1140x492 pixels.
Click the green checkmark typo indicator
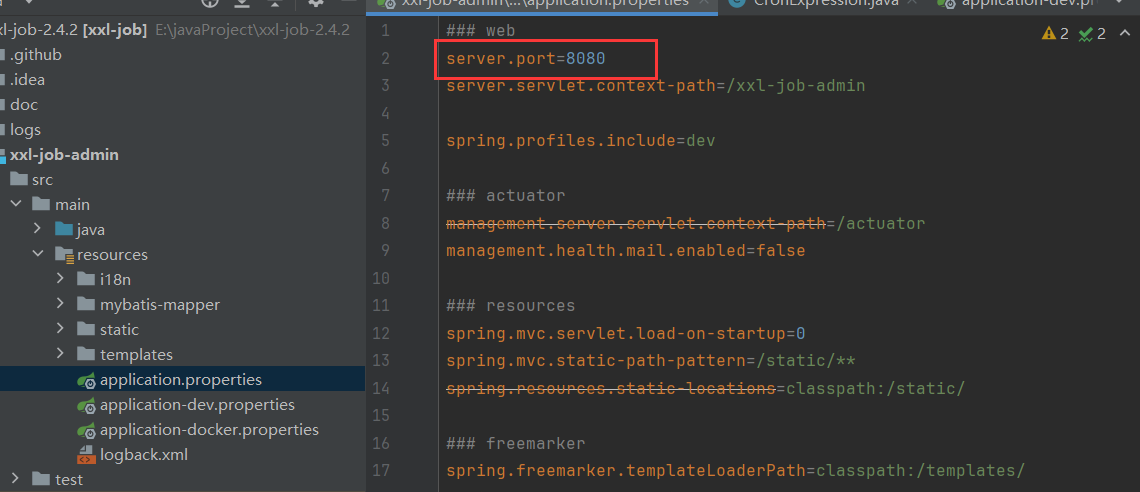point(1086,33)
